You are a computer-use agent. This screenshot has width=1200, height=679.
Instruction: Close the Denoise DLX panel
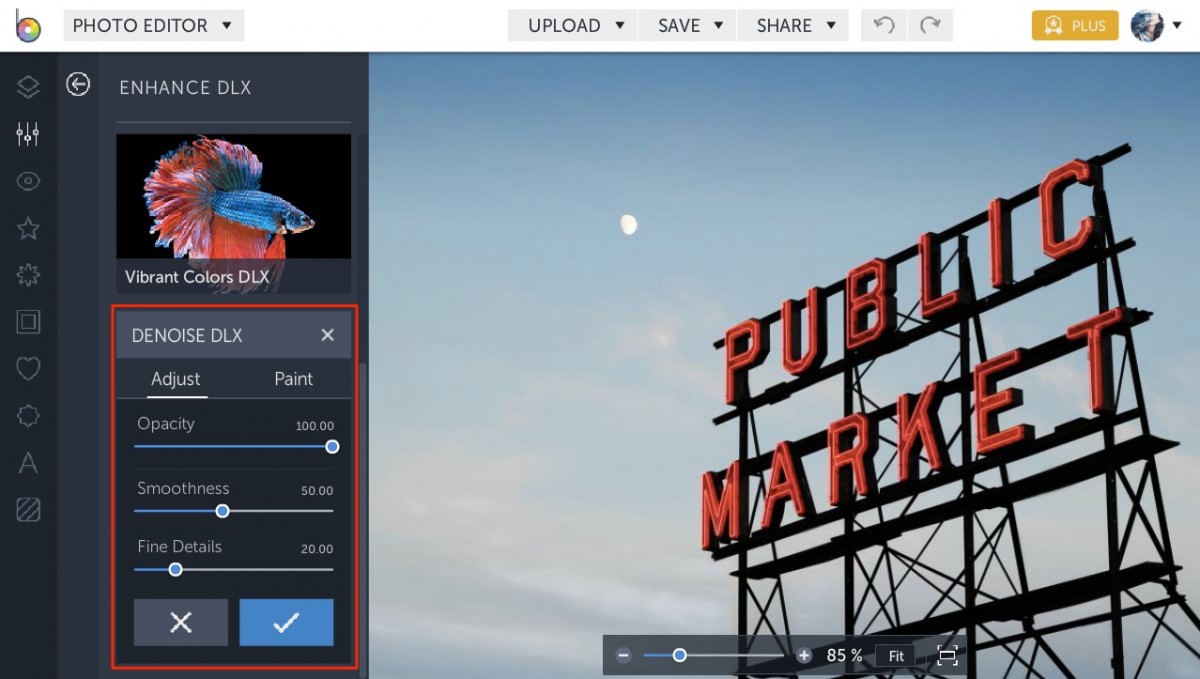327,335
